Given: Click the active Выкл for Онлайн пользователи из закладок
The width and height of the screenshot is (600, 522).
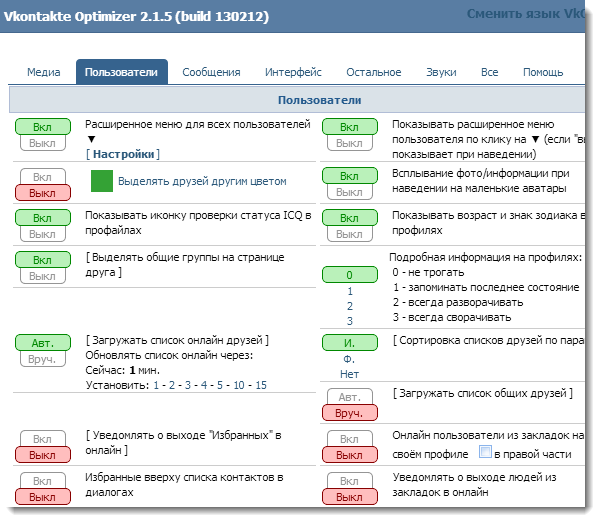Looking at the screenshot, I should pyautogui.click(x=350, y=455).
